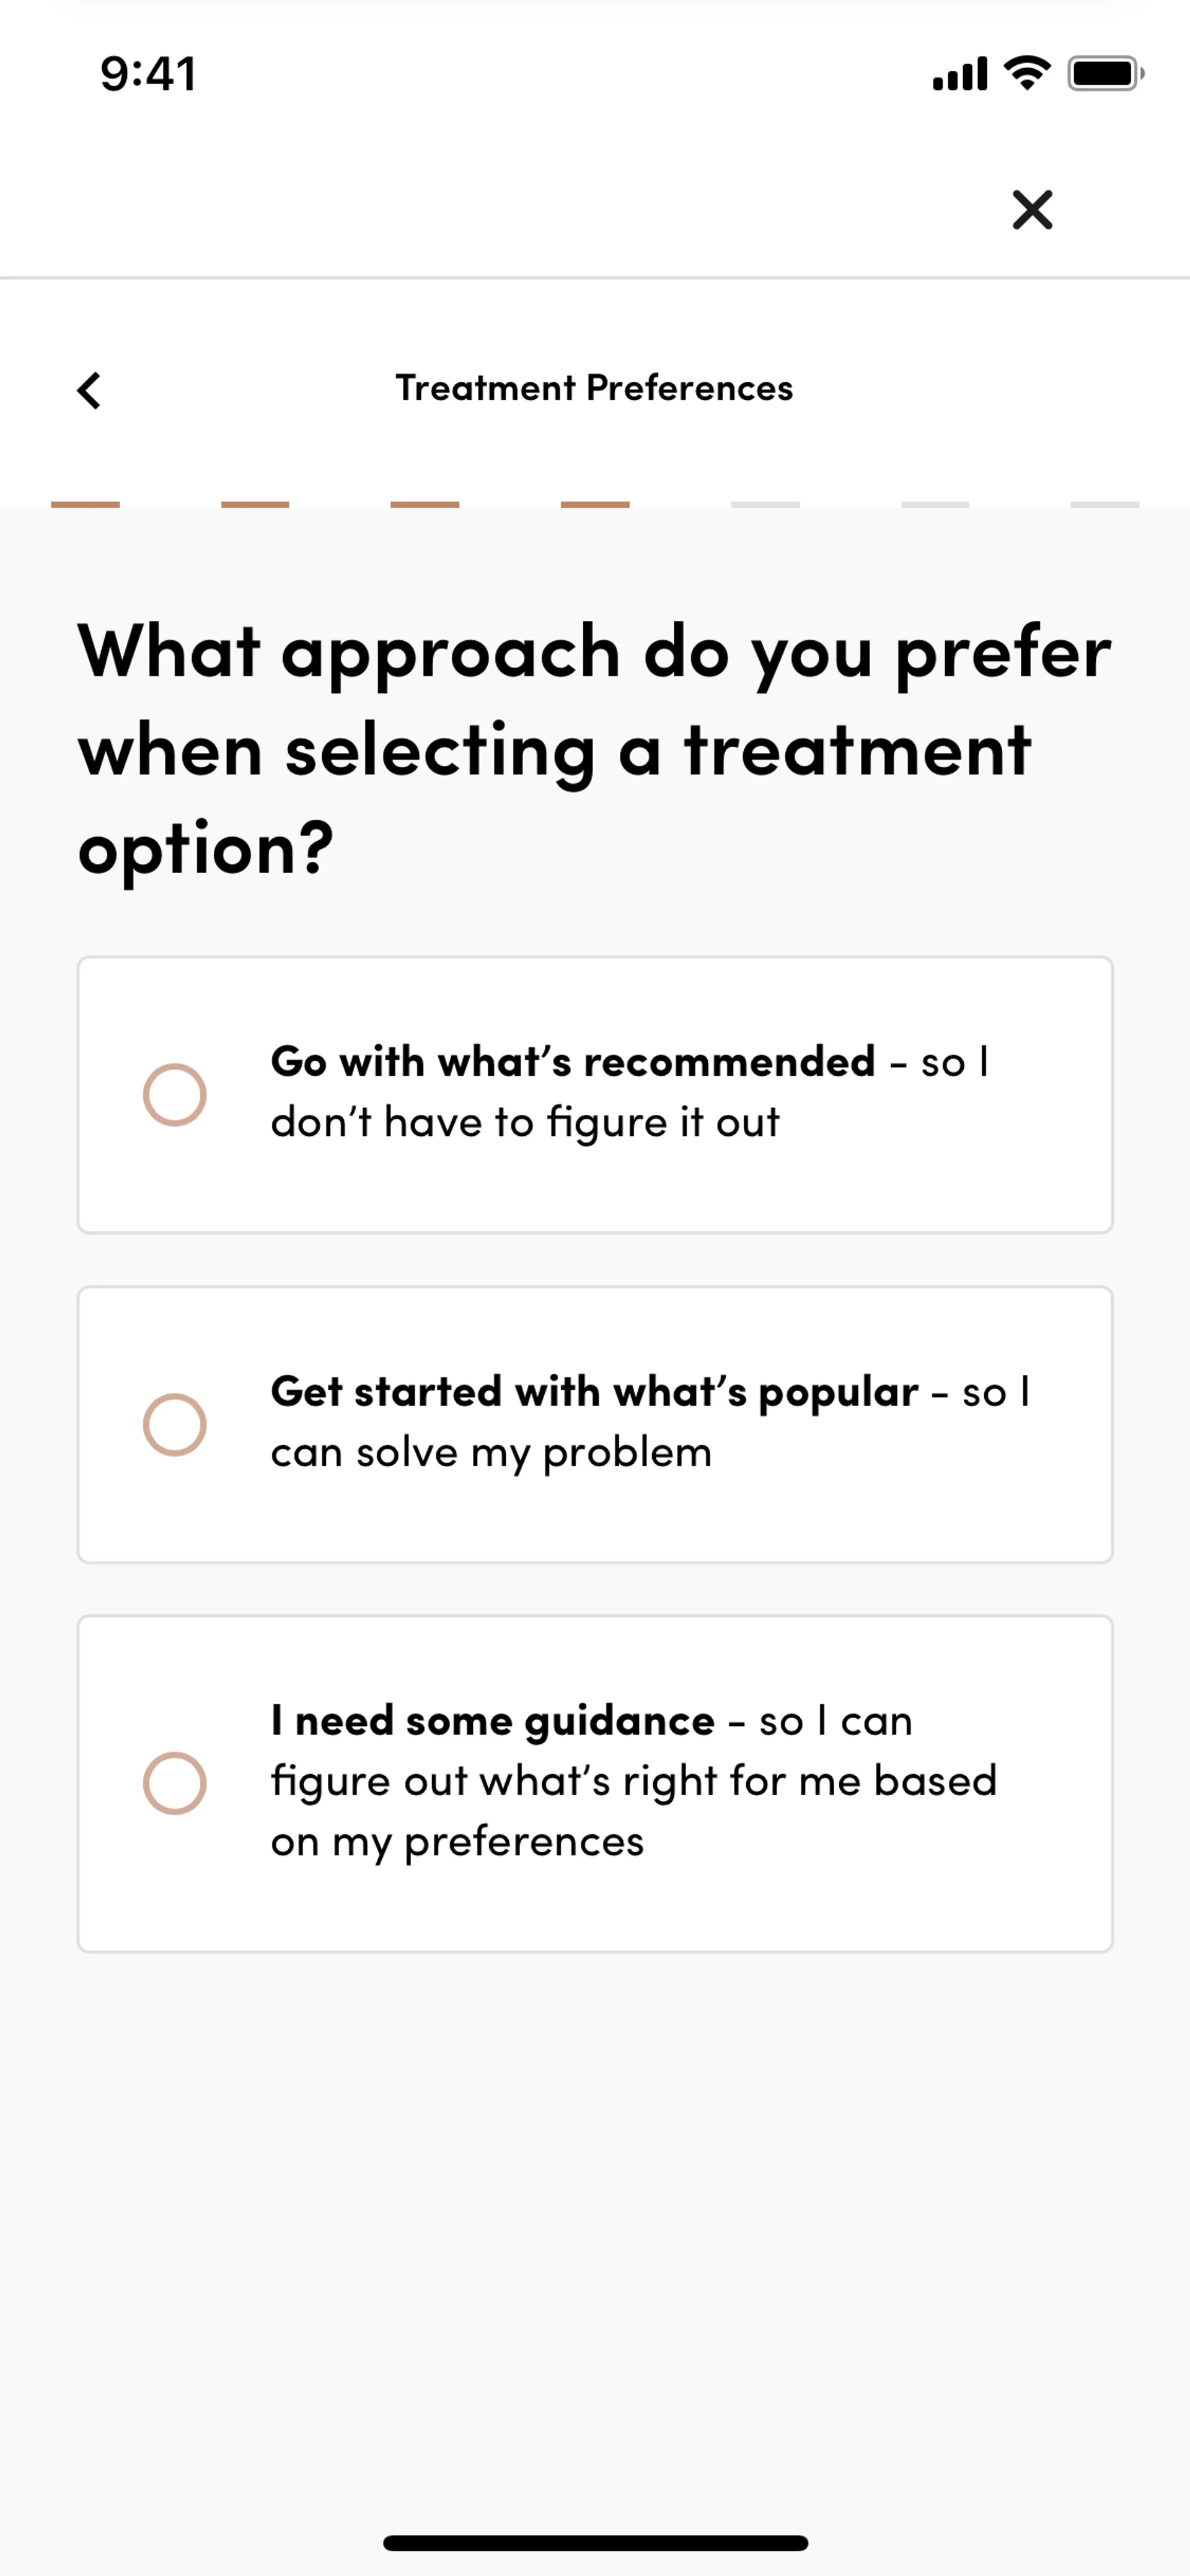Tap the third progress step segment
This screenshot has height=2576, width=1190.
click(425, 505)
